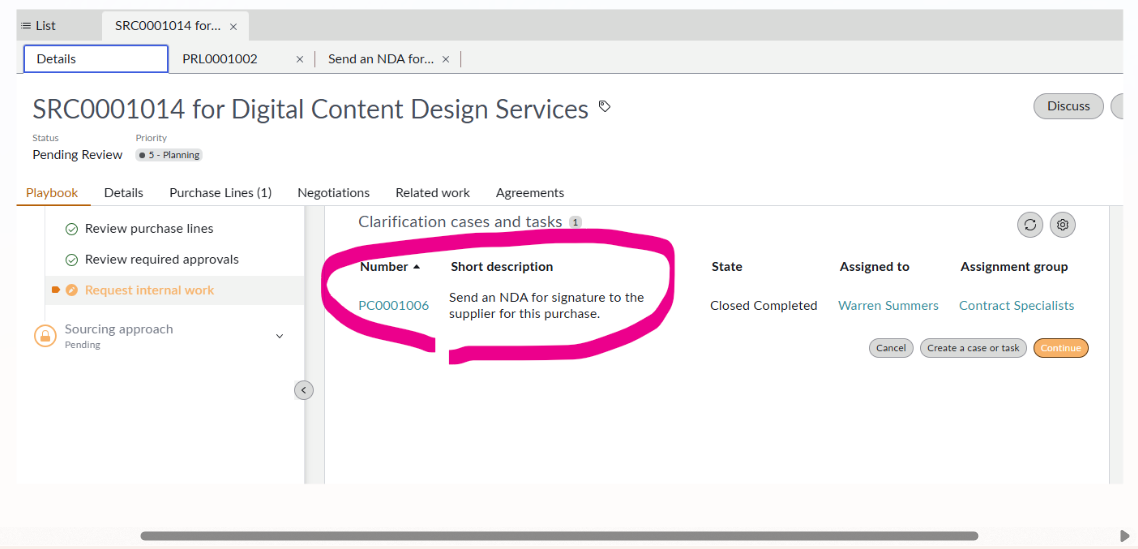Viewport: 1138px width, 549px height.
Task: Select Review purchase lines step
Action: 149,229
